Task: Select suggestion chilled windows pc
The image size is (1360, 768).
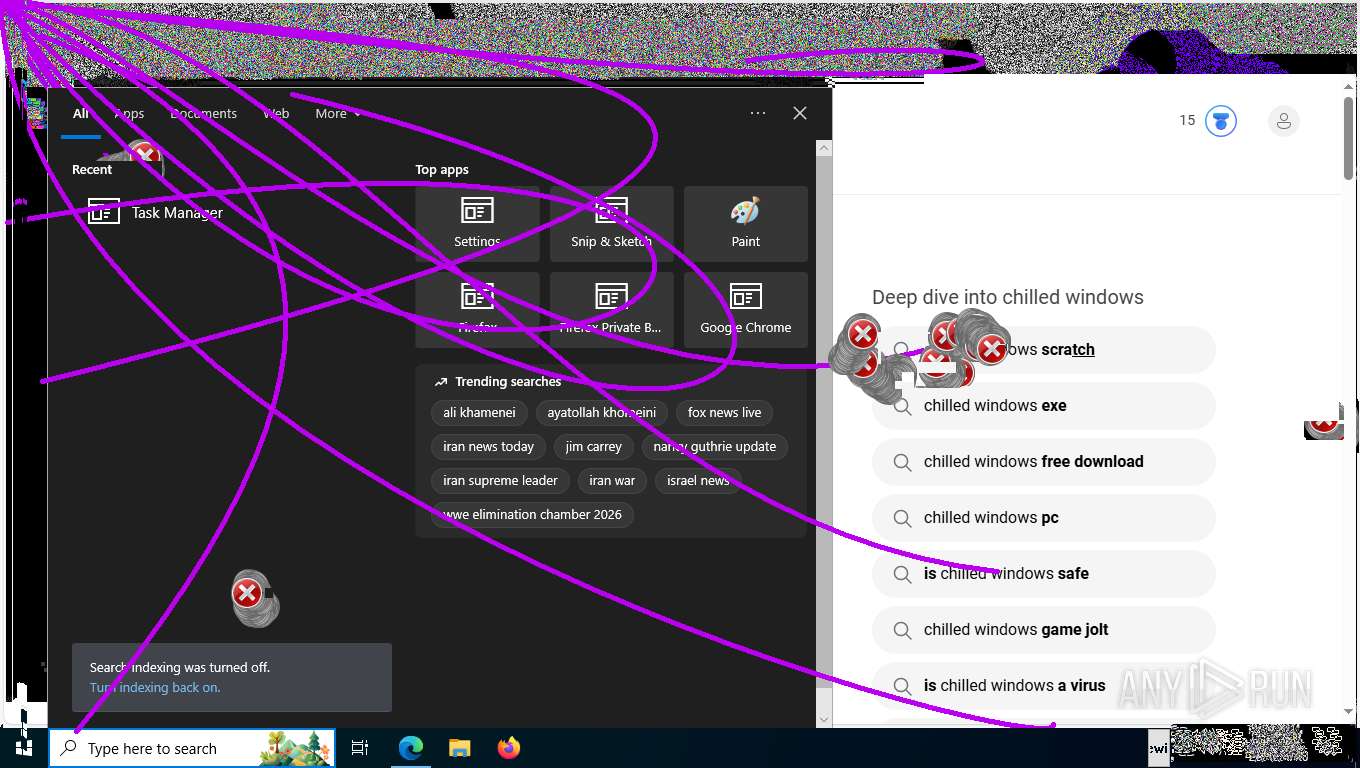Action: (1043, 518)
